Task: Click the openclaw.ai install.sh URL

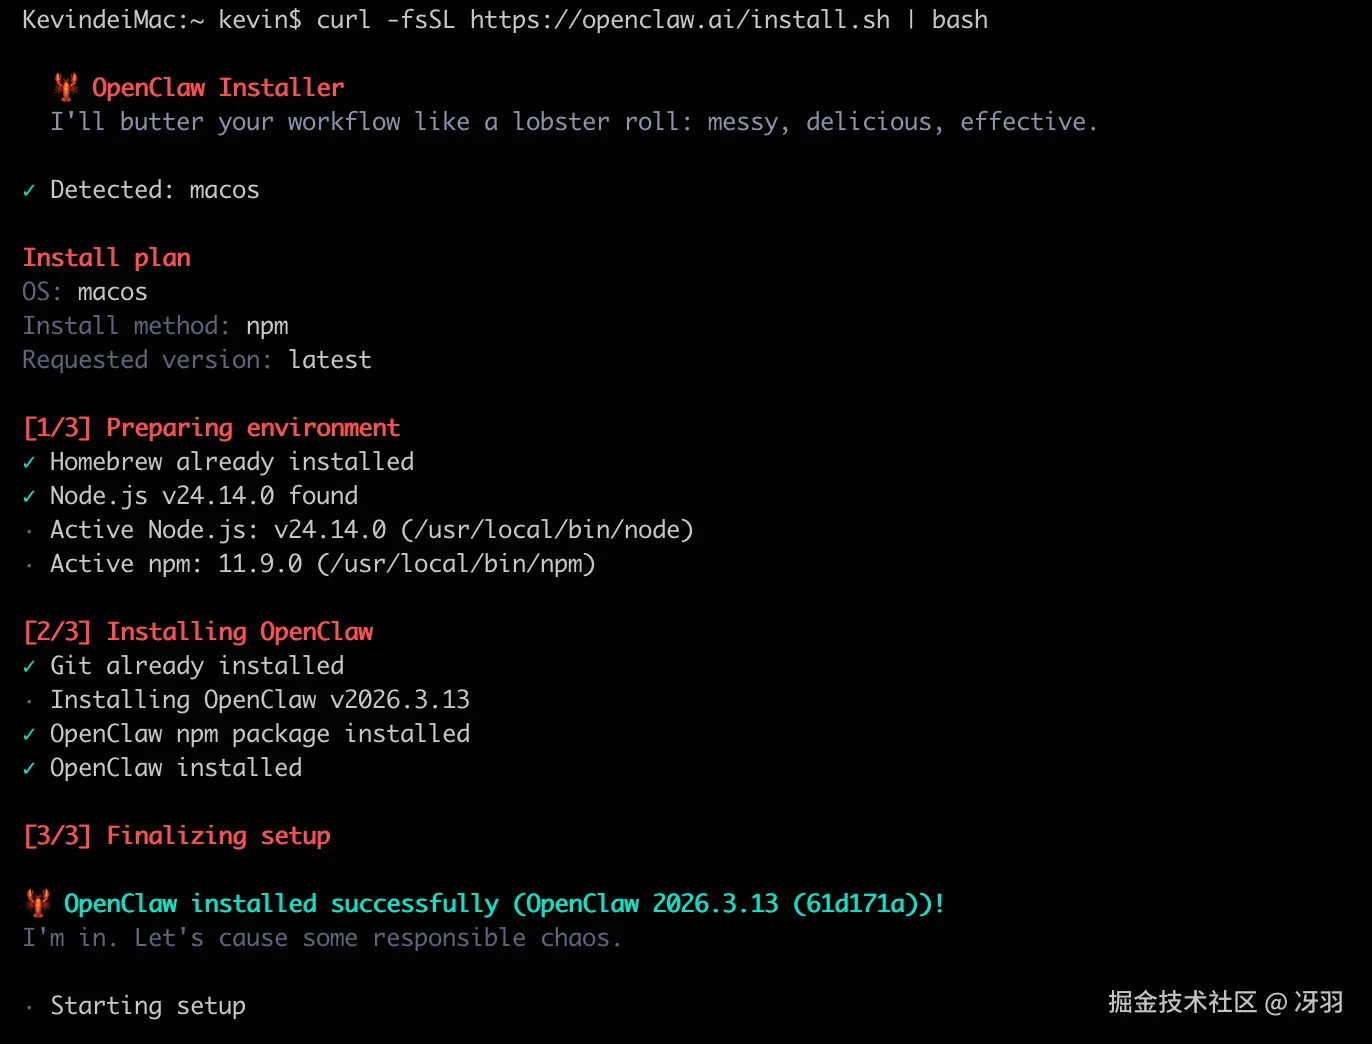Action: coord(679,20)
